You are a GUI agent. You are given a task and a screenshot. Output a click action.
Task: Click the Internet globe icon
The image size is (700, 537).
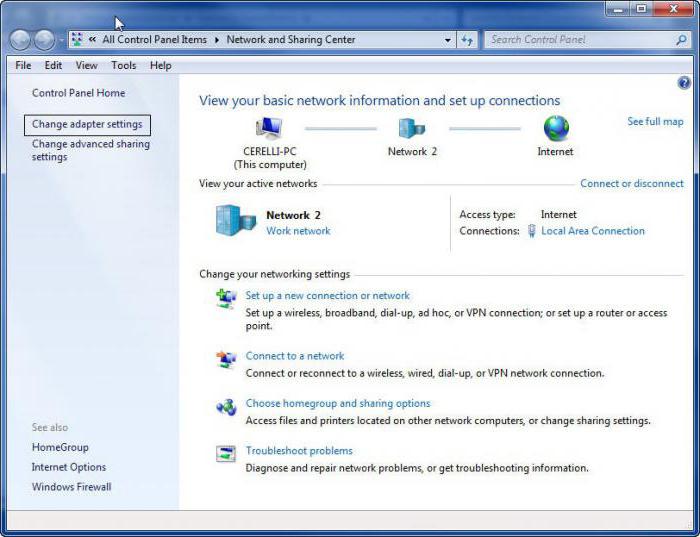(556, 128)
